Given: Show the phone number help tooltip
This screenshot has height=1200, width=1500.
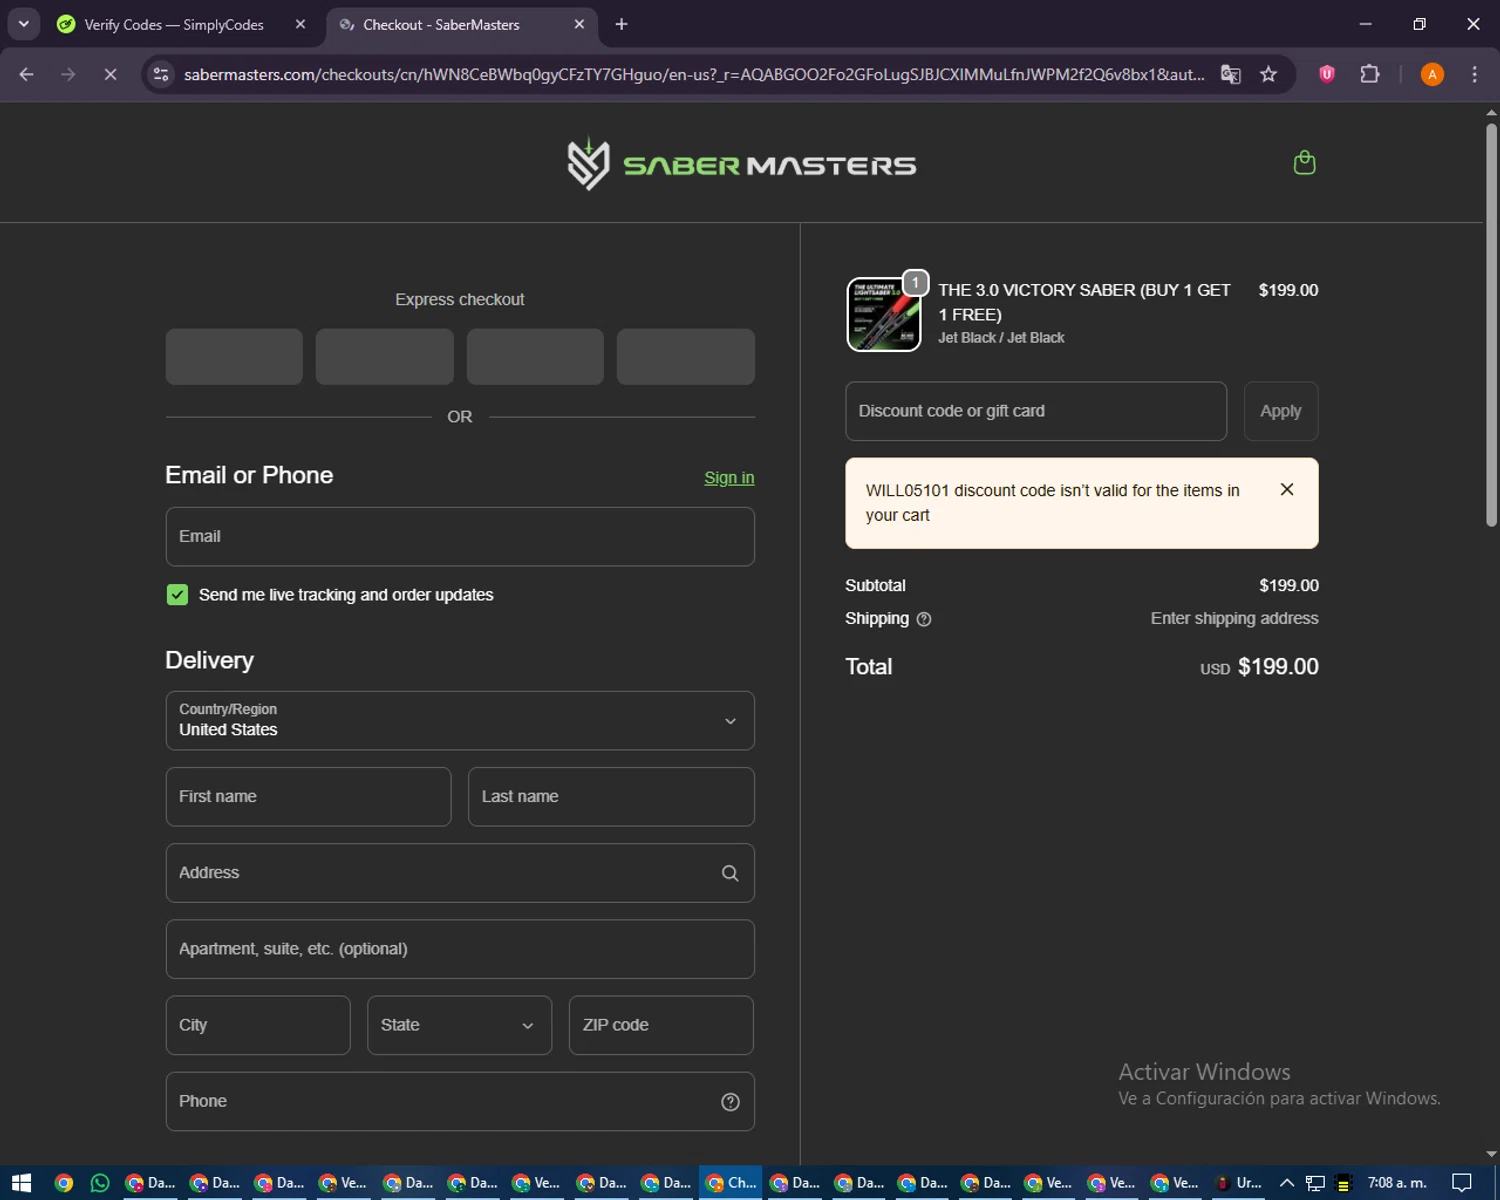Looking at the screenshot, I should 730,1101.
